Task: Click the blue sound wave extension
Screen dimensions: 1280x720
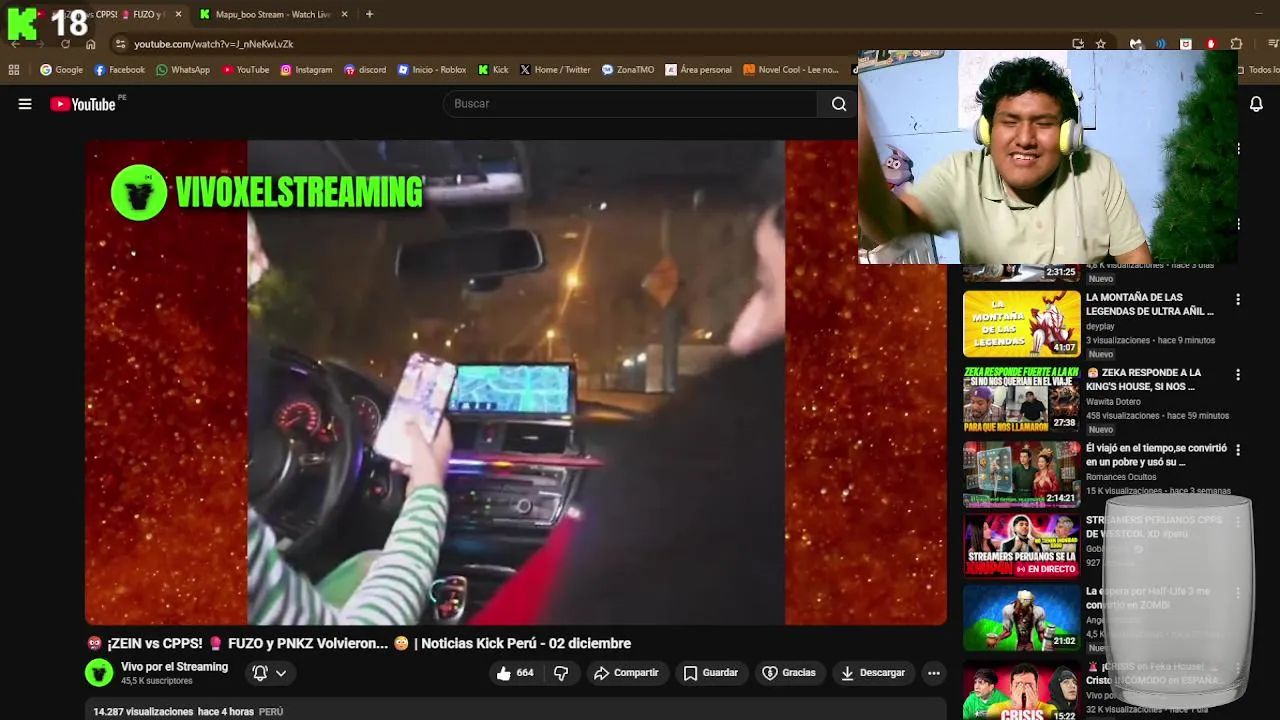Action: [x=1161, y=44]
